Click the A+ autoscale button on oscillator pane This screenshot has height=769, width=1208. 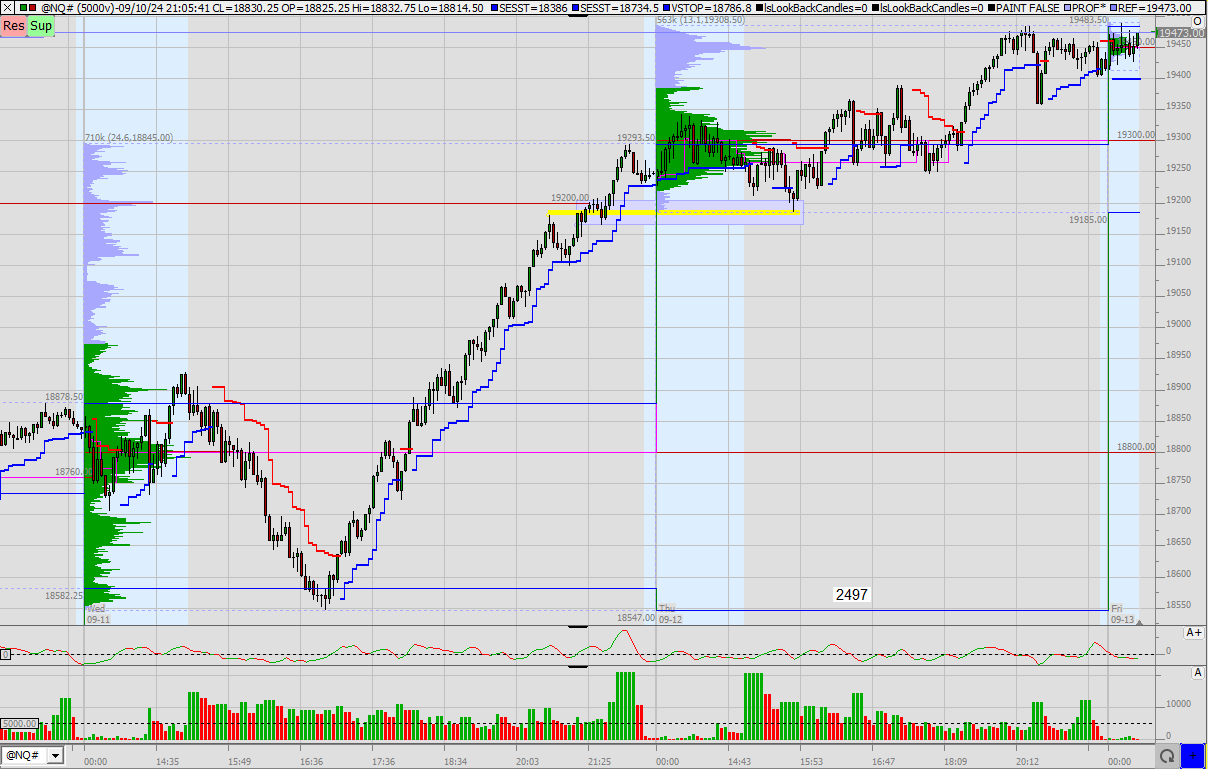pyautogui.click(x=1194, y=632)
